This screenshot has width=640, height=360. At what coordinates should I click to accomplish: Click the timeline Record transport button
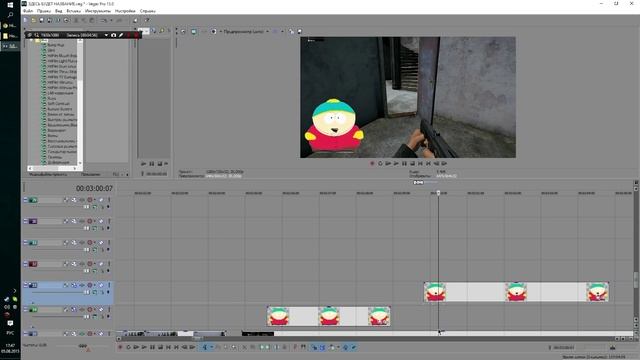pos(120,347)
